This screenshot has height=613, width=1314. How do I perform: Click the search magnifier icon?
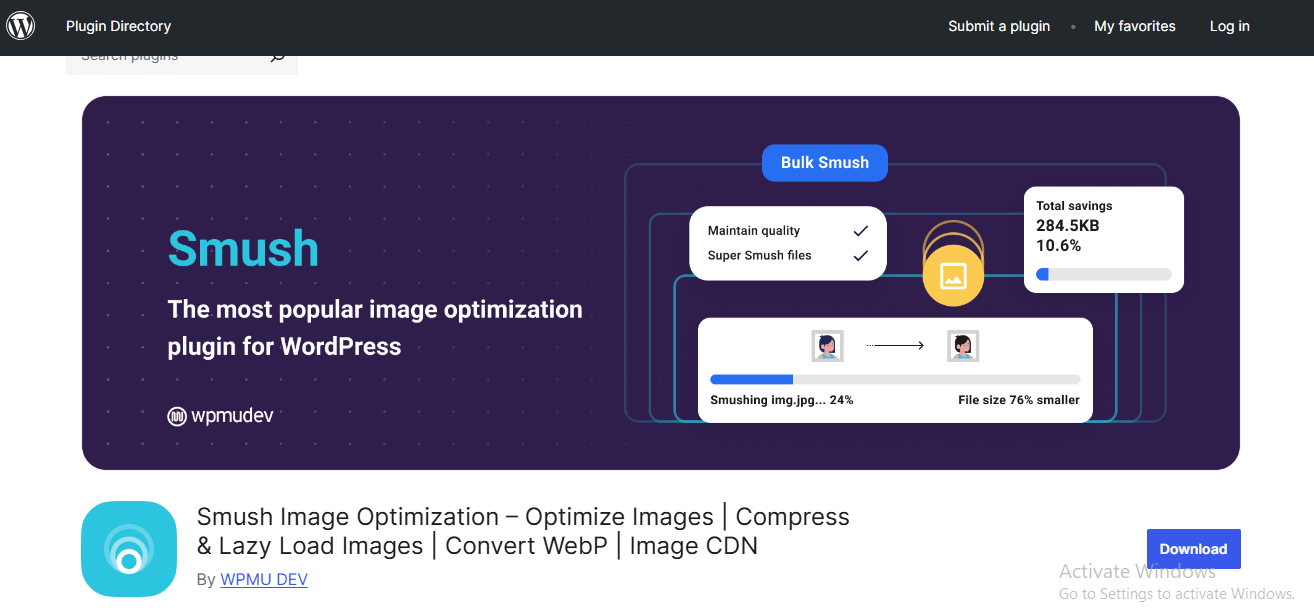tap(278, 59)
